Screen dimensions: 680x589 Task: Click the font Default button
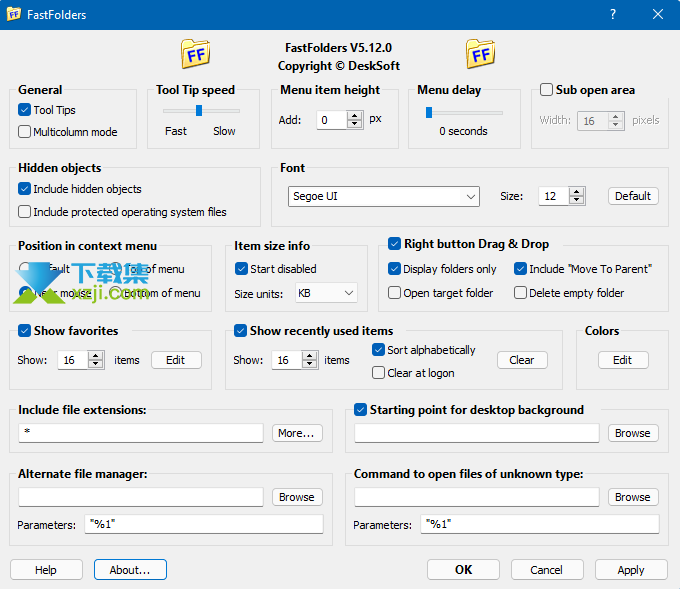coord(633,196)
